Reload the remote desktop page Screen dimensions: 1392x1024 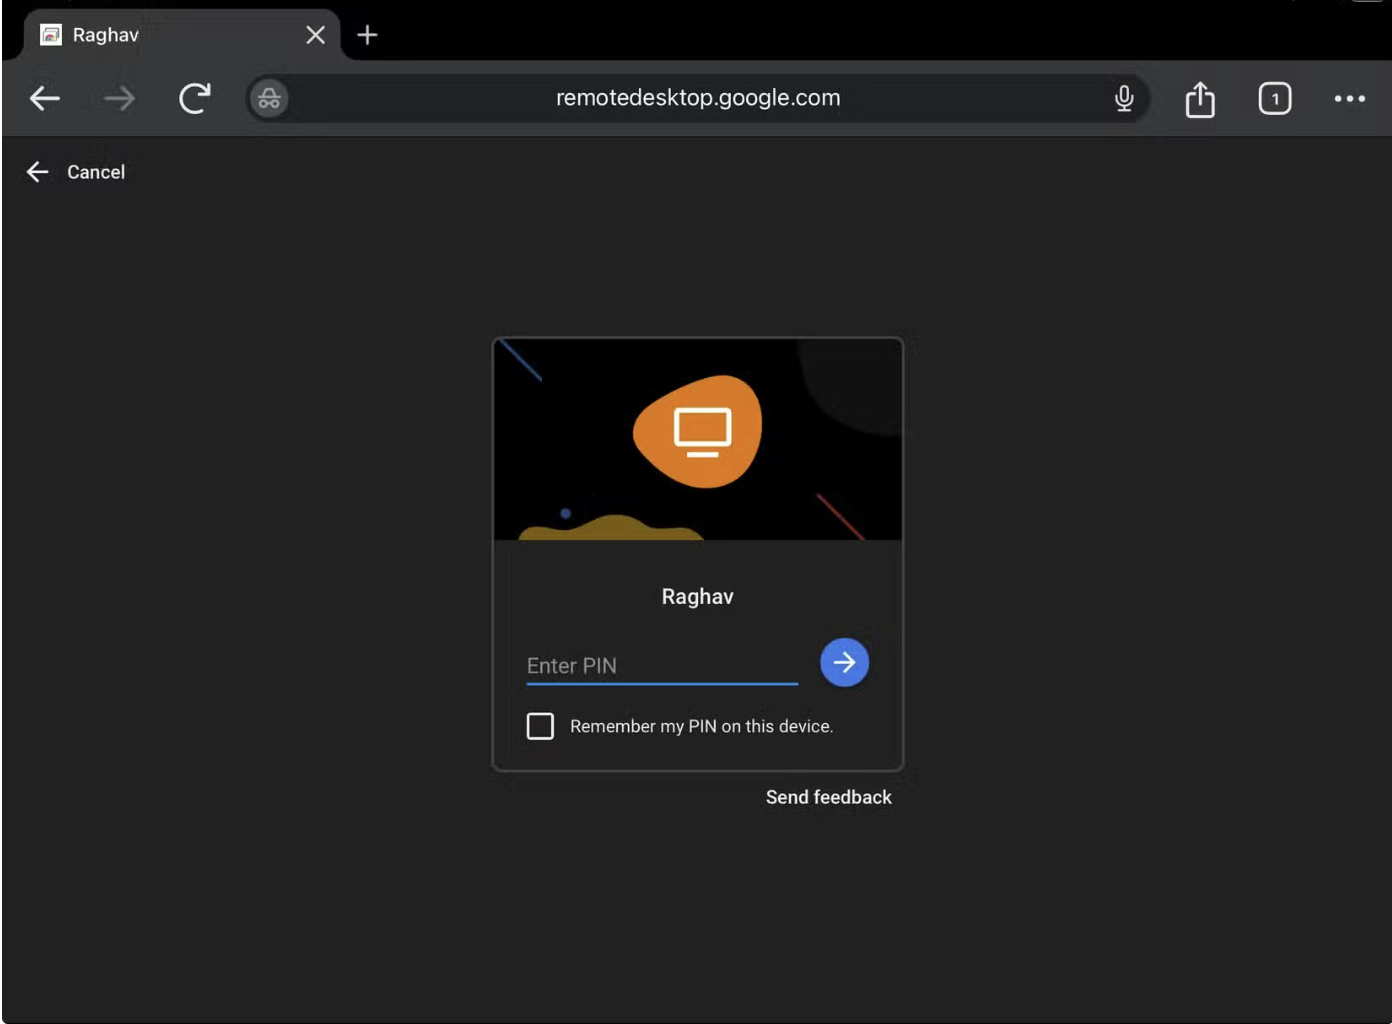[x=194, y=98]
